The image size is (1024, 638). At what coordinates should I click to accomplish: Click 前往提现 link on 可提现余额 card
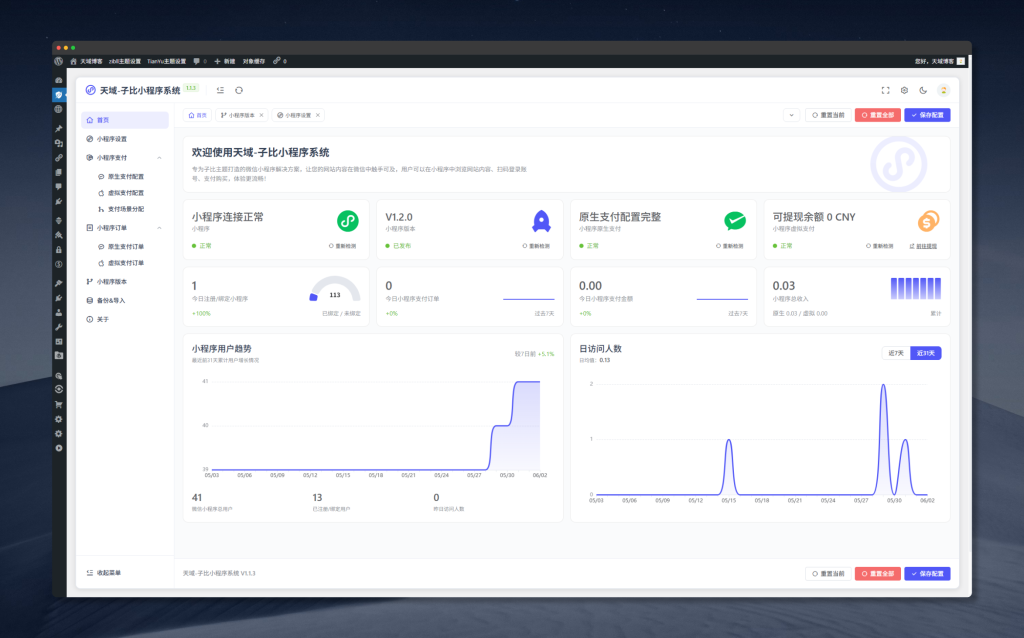click(x=923, y=246)
